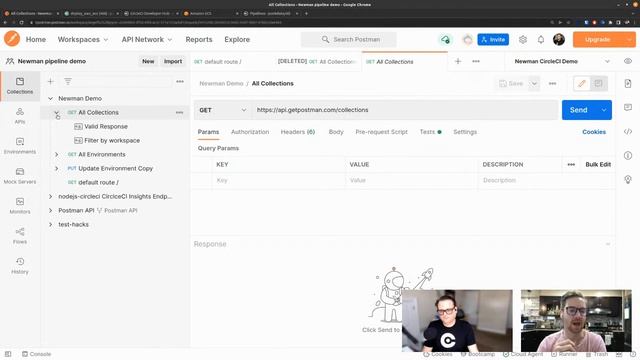Screen dimensions: 640x360
Task: Select the Valid Response example
Action: click(x=106, y=127)
